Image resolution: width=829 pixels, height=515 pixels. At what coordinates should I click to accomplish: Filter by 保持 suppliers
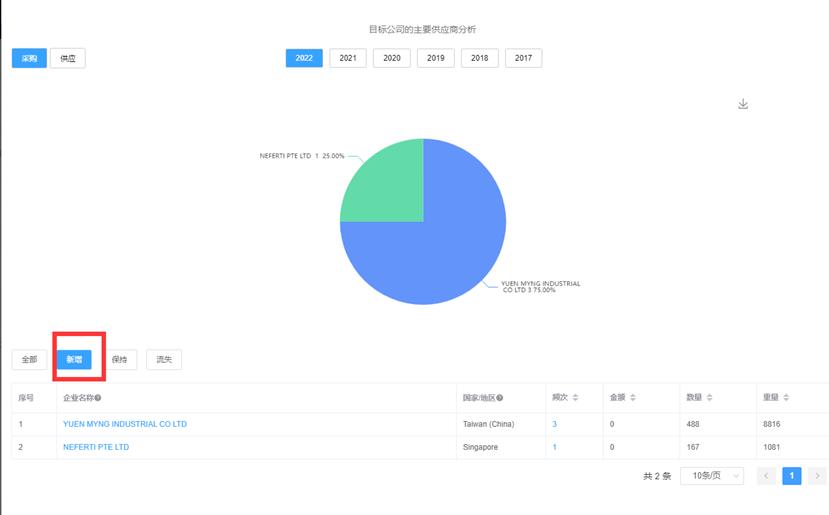[x=119, y=360]
